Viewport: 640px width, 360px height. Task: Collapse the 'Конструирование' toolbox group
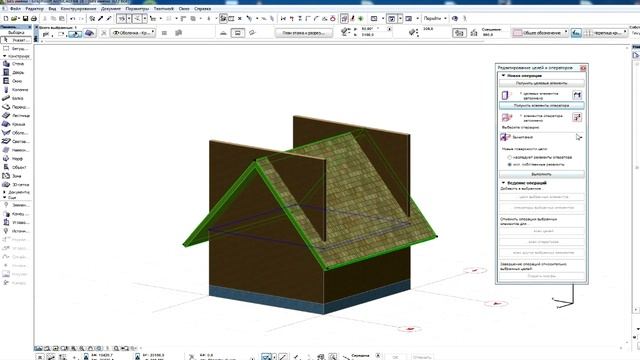pos(4,56)
